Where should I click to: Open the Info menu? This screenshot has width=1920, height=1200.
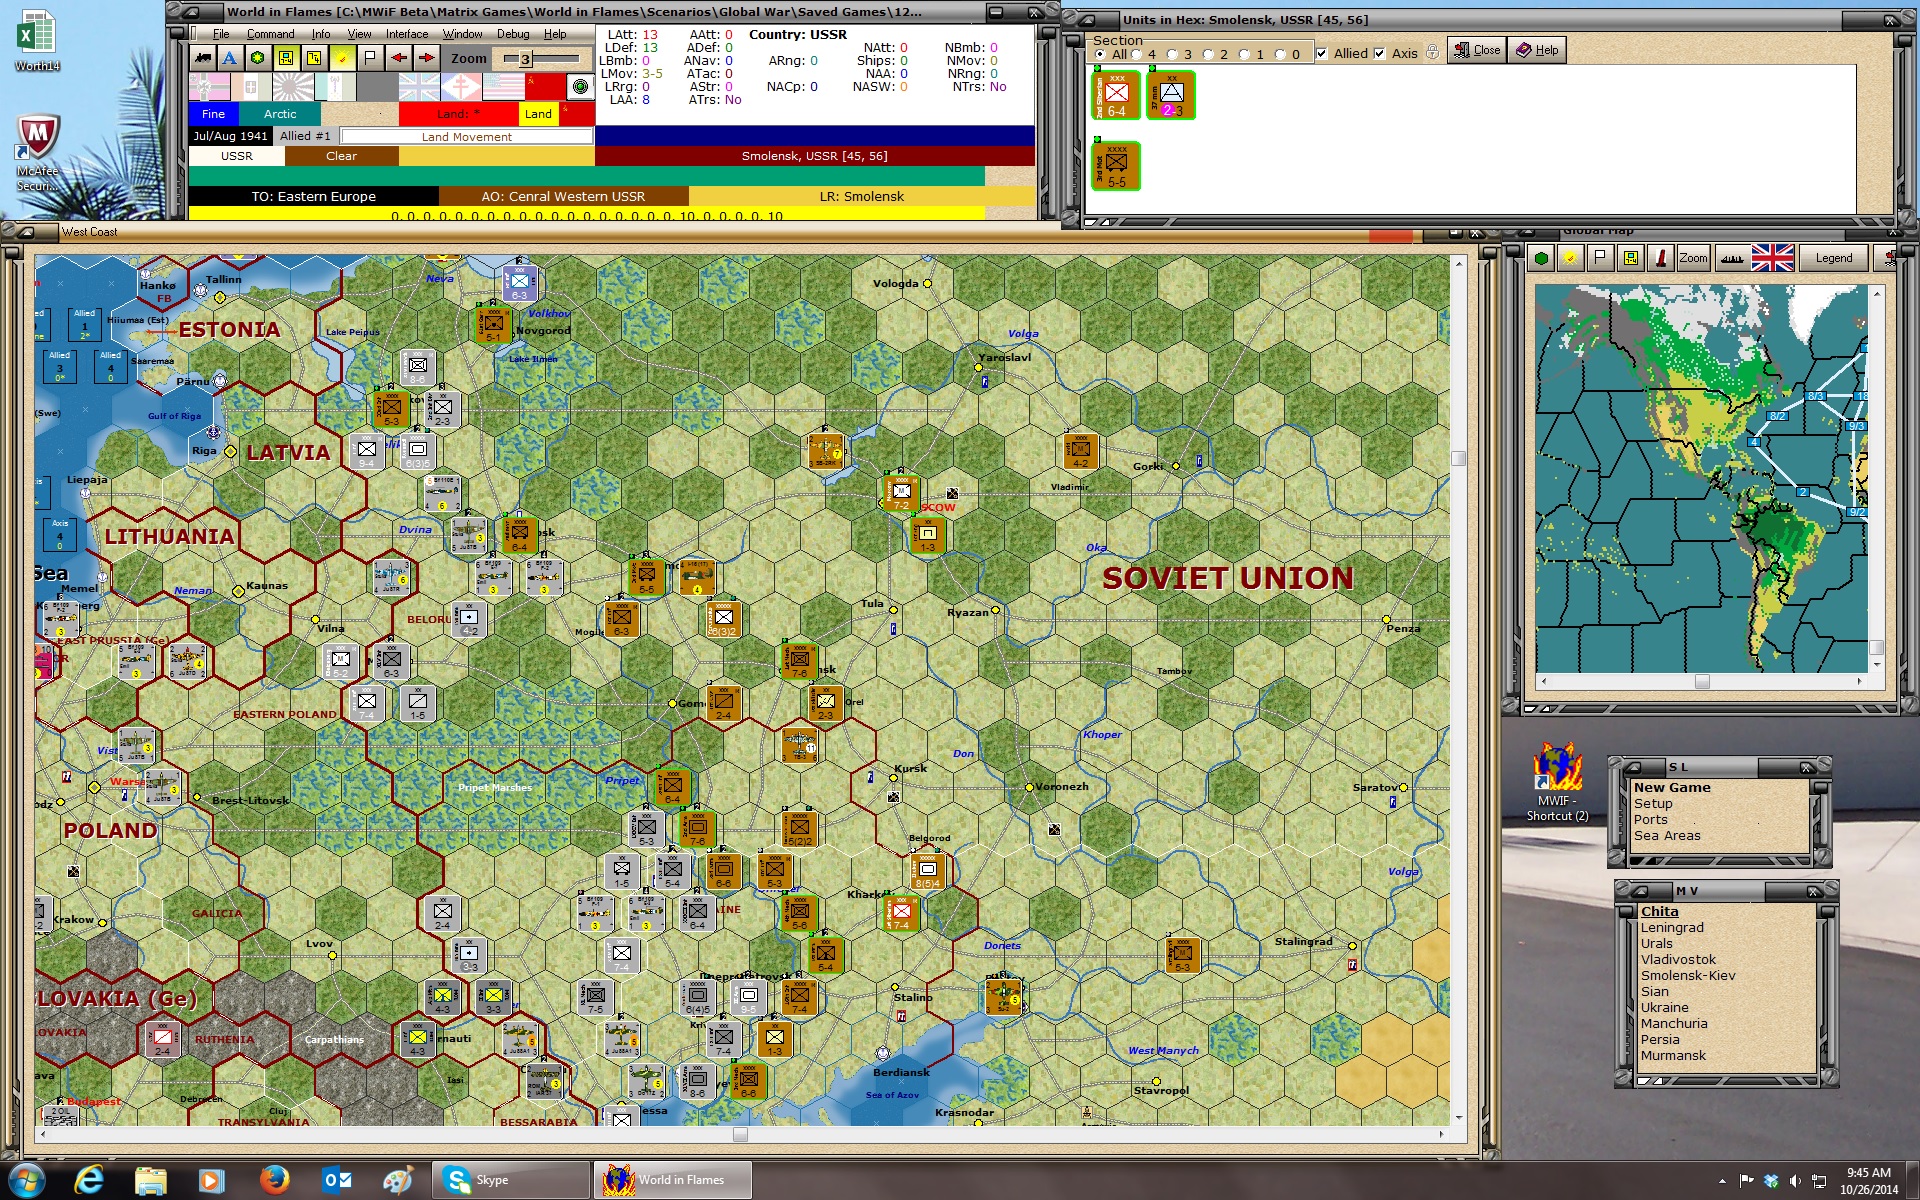(321, 34)
